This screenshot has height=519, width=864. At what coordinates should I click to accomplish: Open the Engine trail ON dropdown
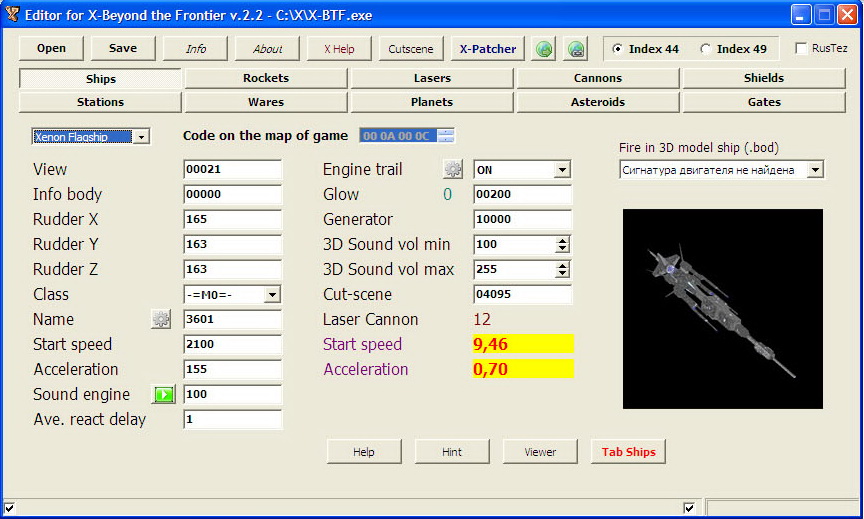click(x=561, y=170)
